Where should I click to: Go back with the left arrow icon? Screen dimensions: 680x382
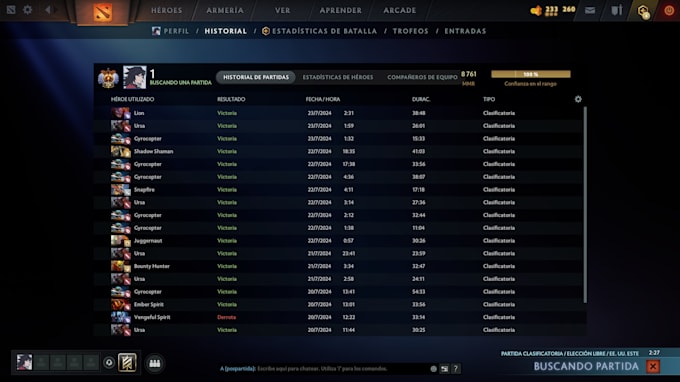[48, 10]
